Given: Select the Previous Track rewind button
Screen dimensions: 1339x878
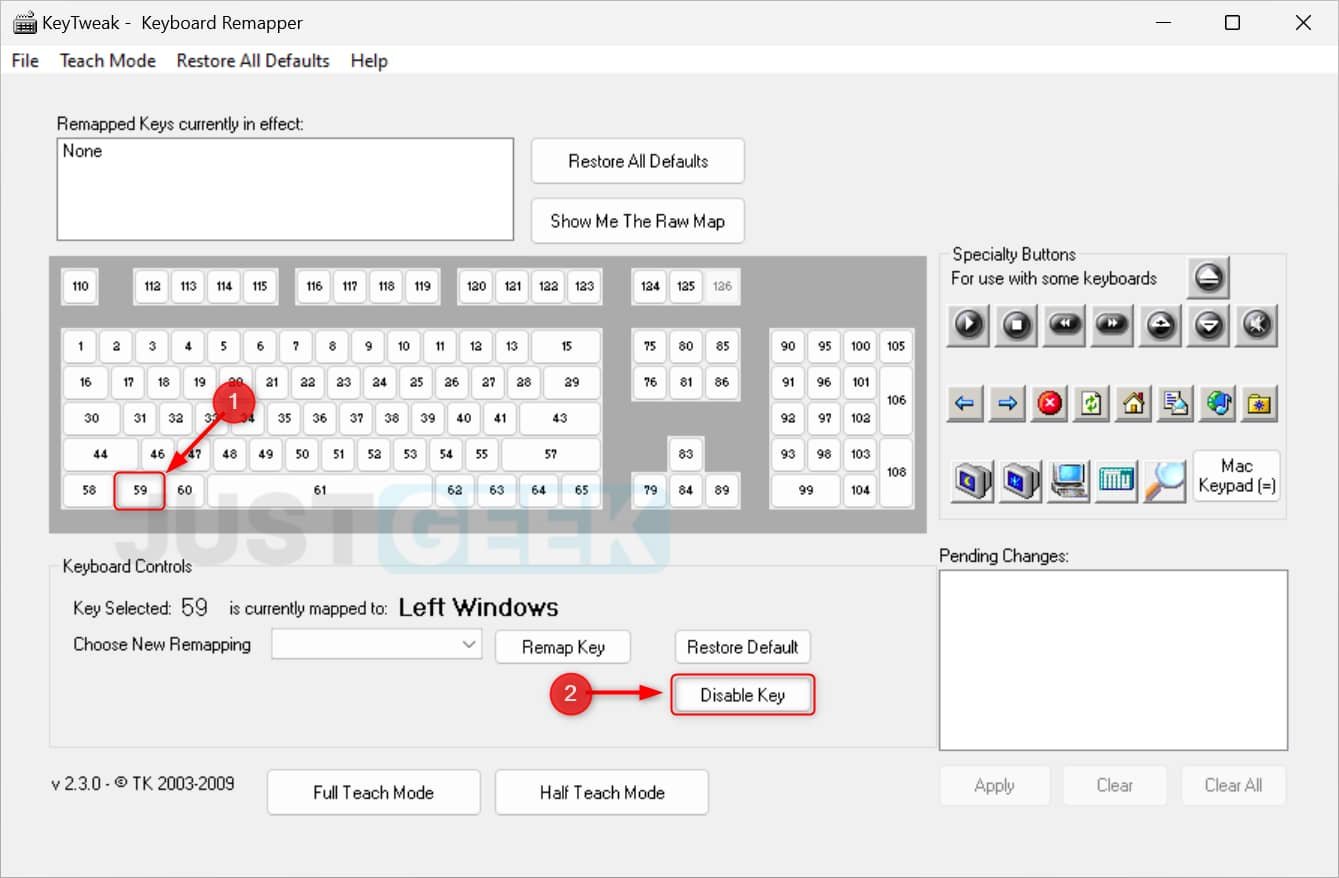Looking at the screenshot, I should click(1064, 326).
